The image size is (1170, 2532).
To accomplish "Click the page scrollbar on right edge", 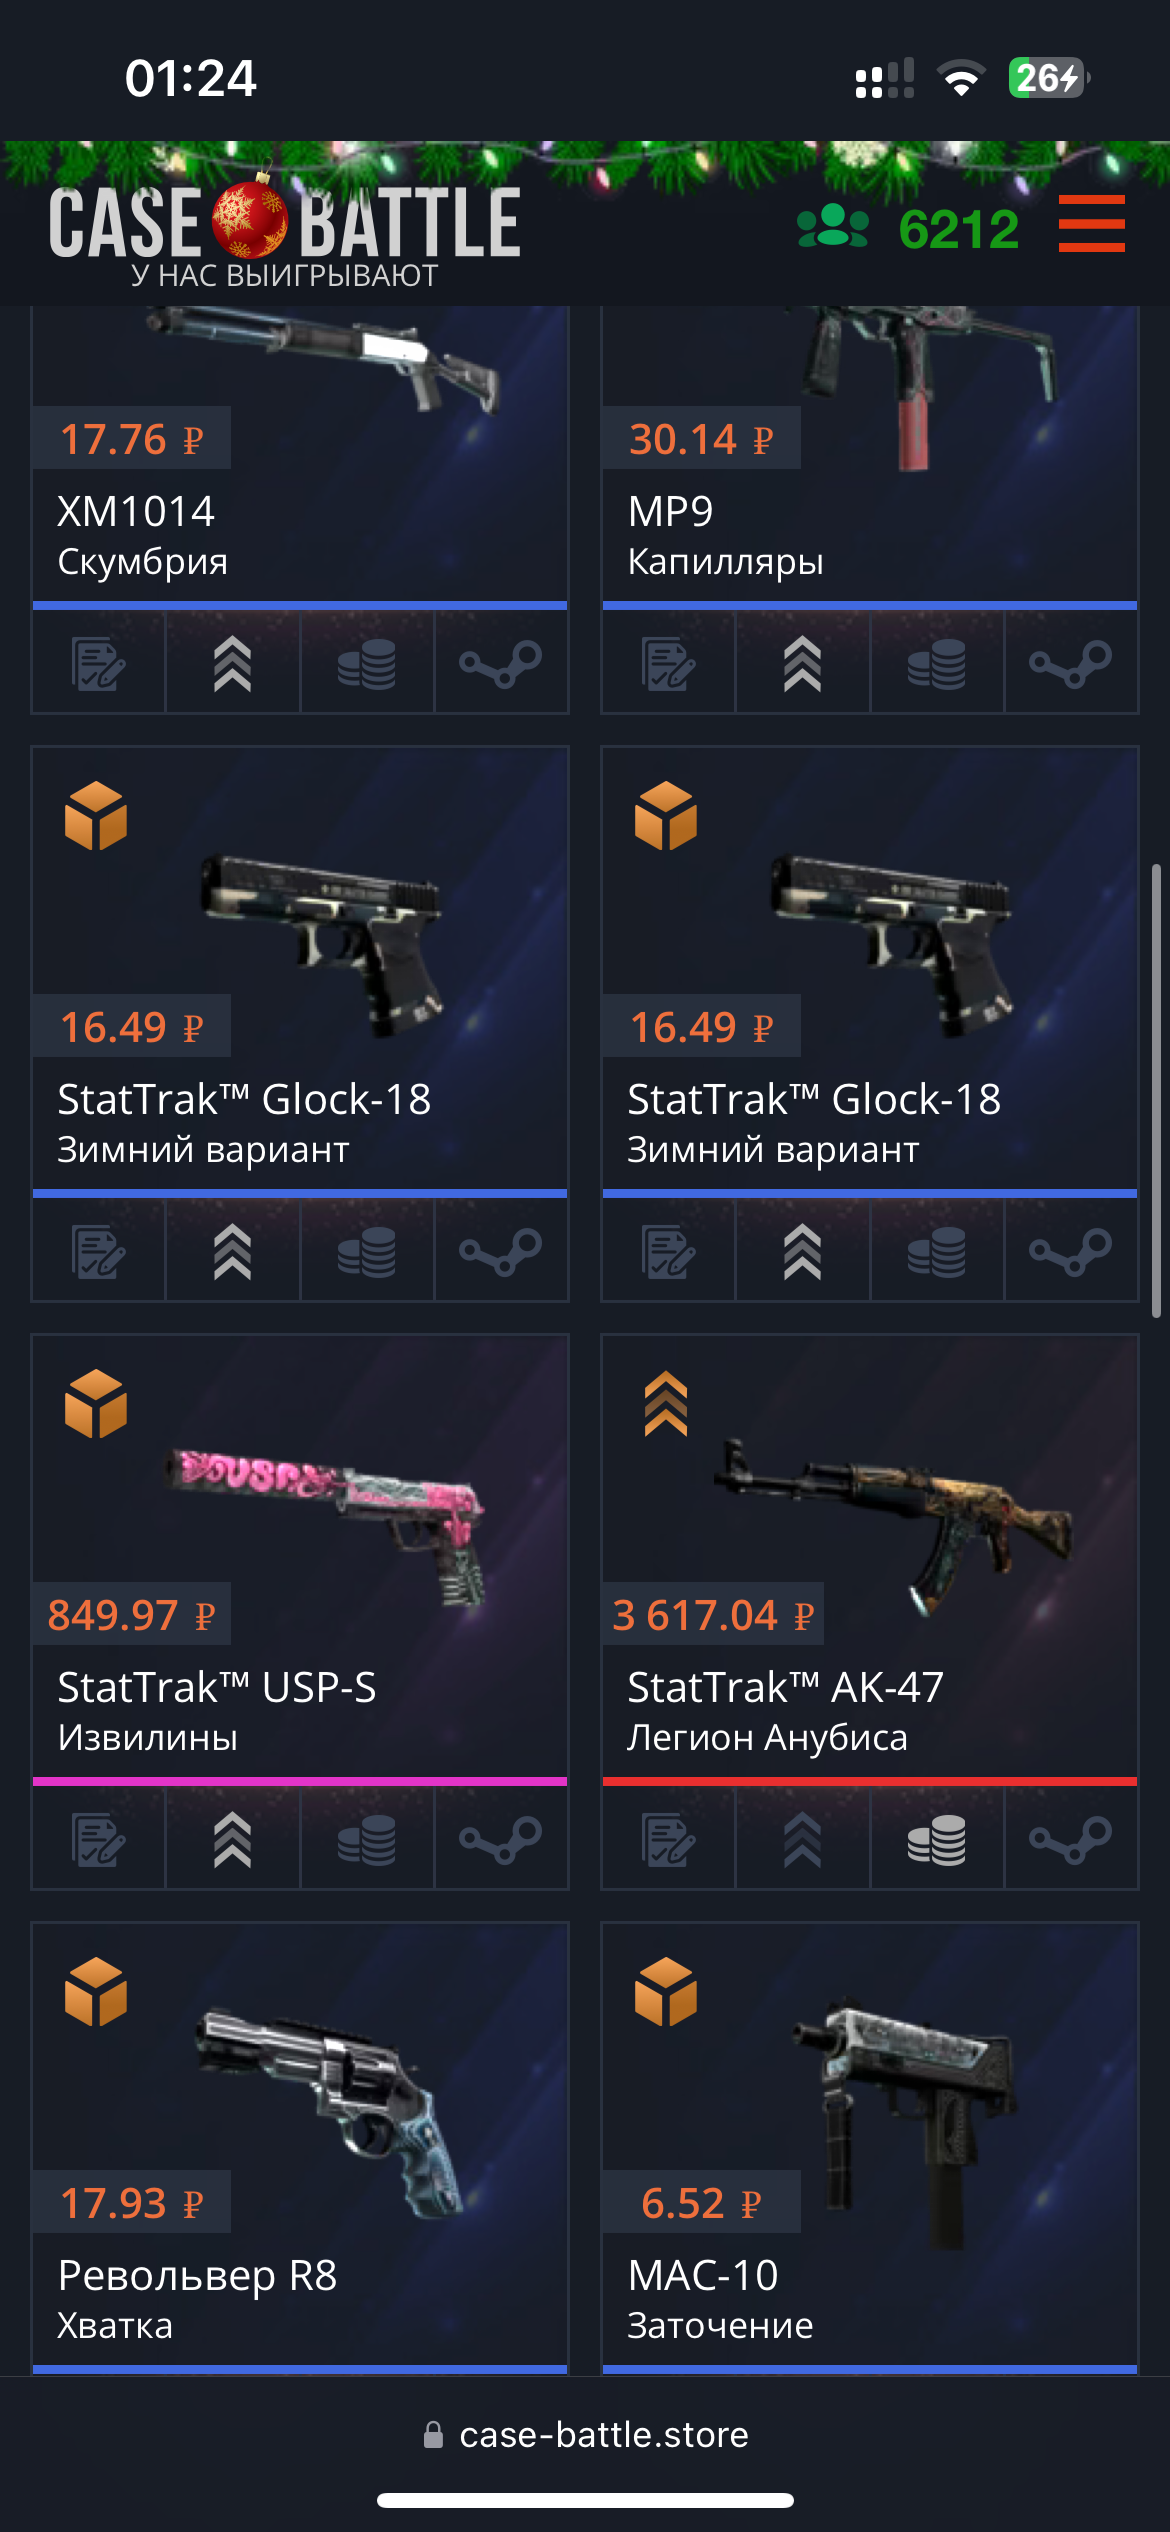I will pos(1156,1090).
